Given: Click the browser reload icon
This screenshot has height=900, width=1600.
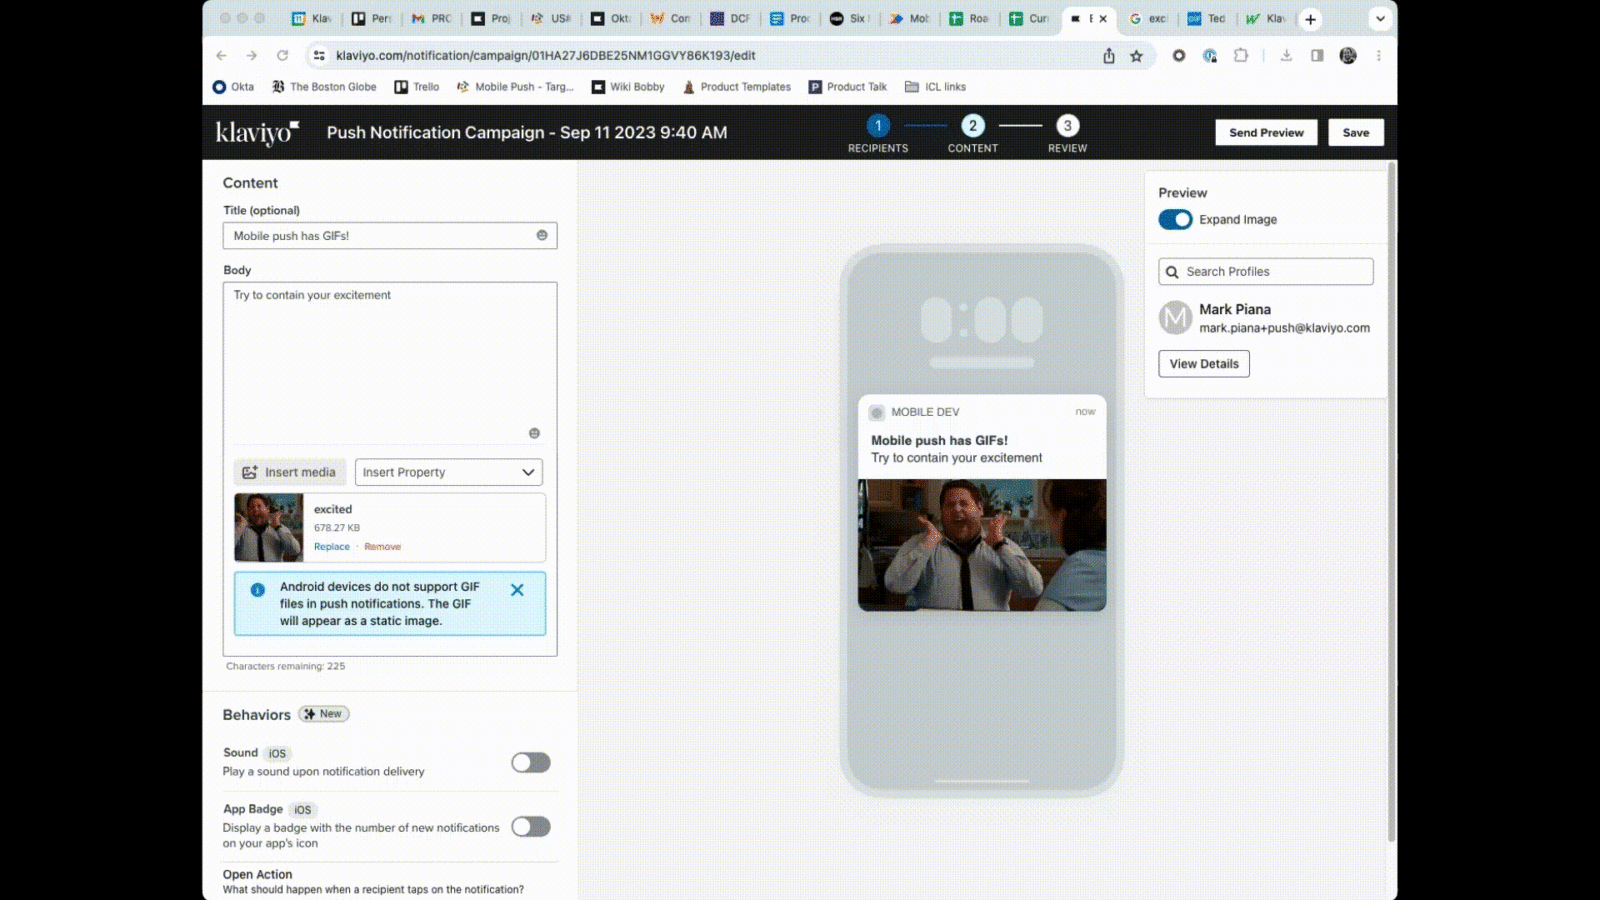Looking at the screenshot, I should 283,56.
